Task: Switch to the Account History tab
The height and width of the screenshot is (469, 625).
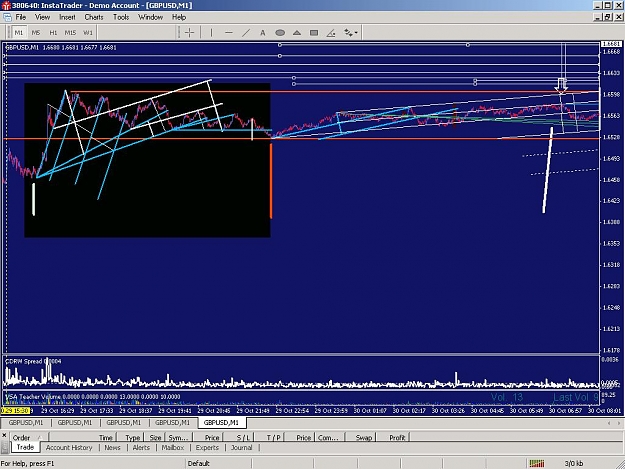Action: [x=69, y=447]
